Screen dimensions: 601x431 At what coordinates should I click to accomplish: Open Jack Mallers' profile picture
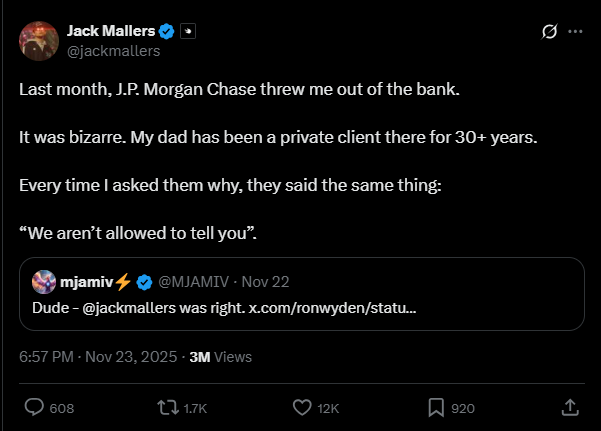tap(38, 40)
